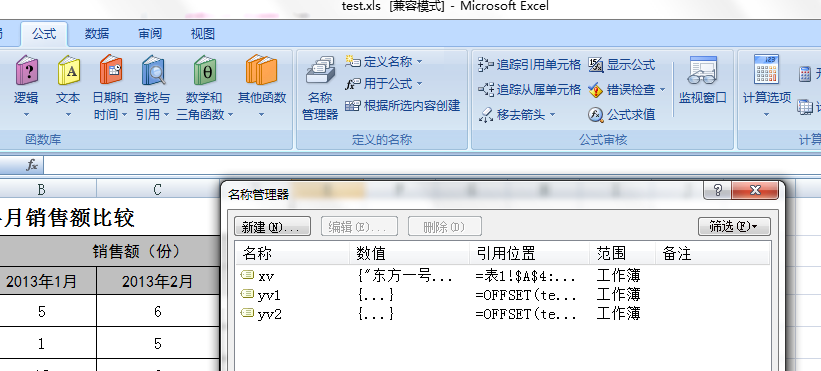The width and height of the screenshot is (821, 371).
Task: Expand the Define Name (定义名称) dropdown arrow
Action: click(419, 62)
